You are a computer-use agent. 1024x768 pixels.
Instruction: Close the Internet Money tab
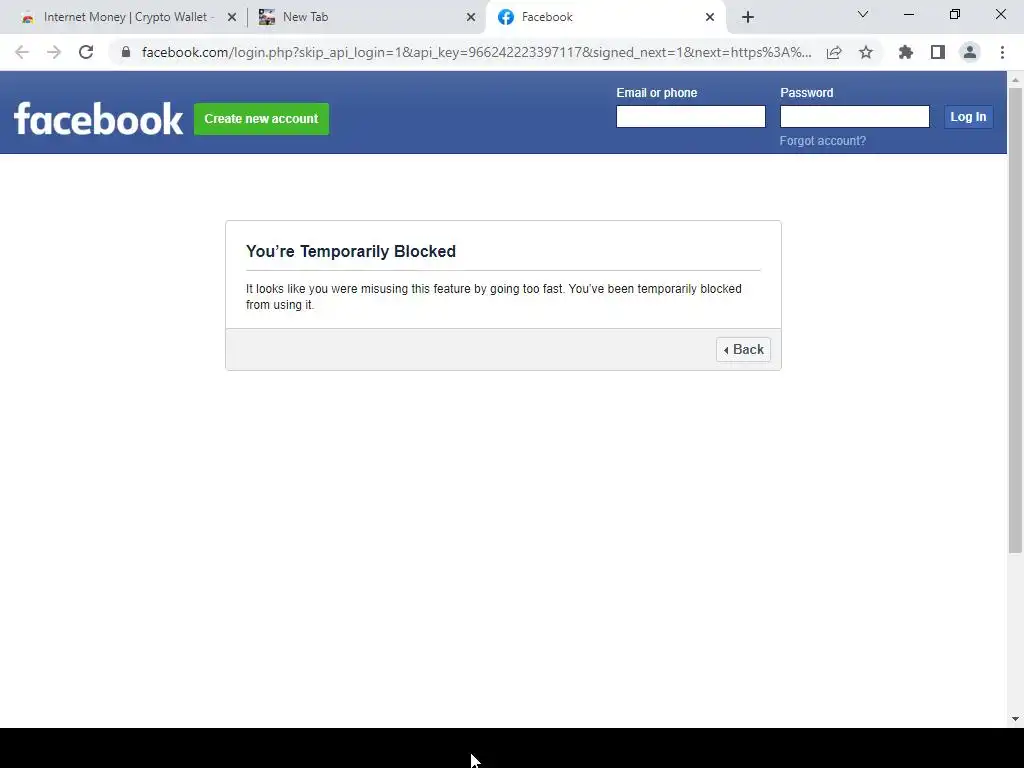coord(232,17)
